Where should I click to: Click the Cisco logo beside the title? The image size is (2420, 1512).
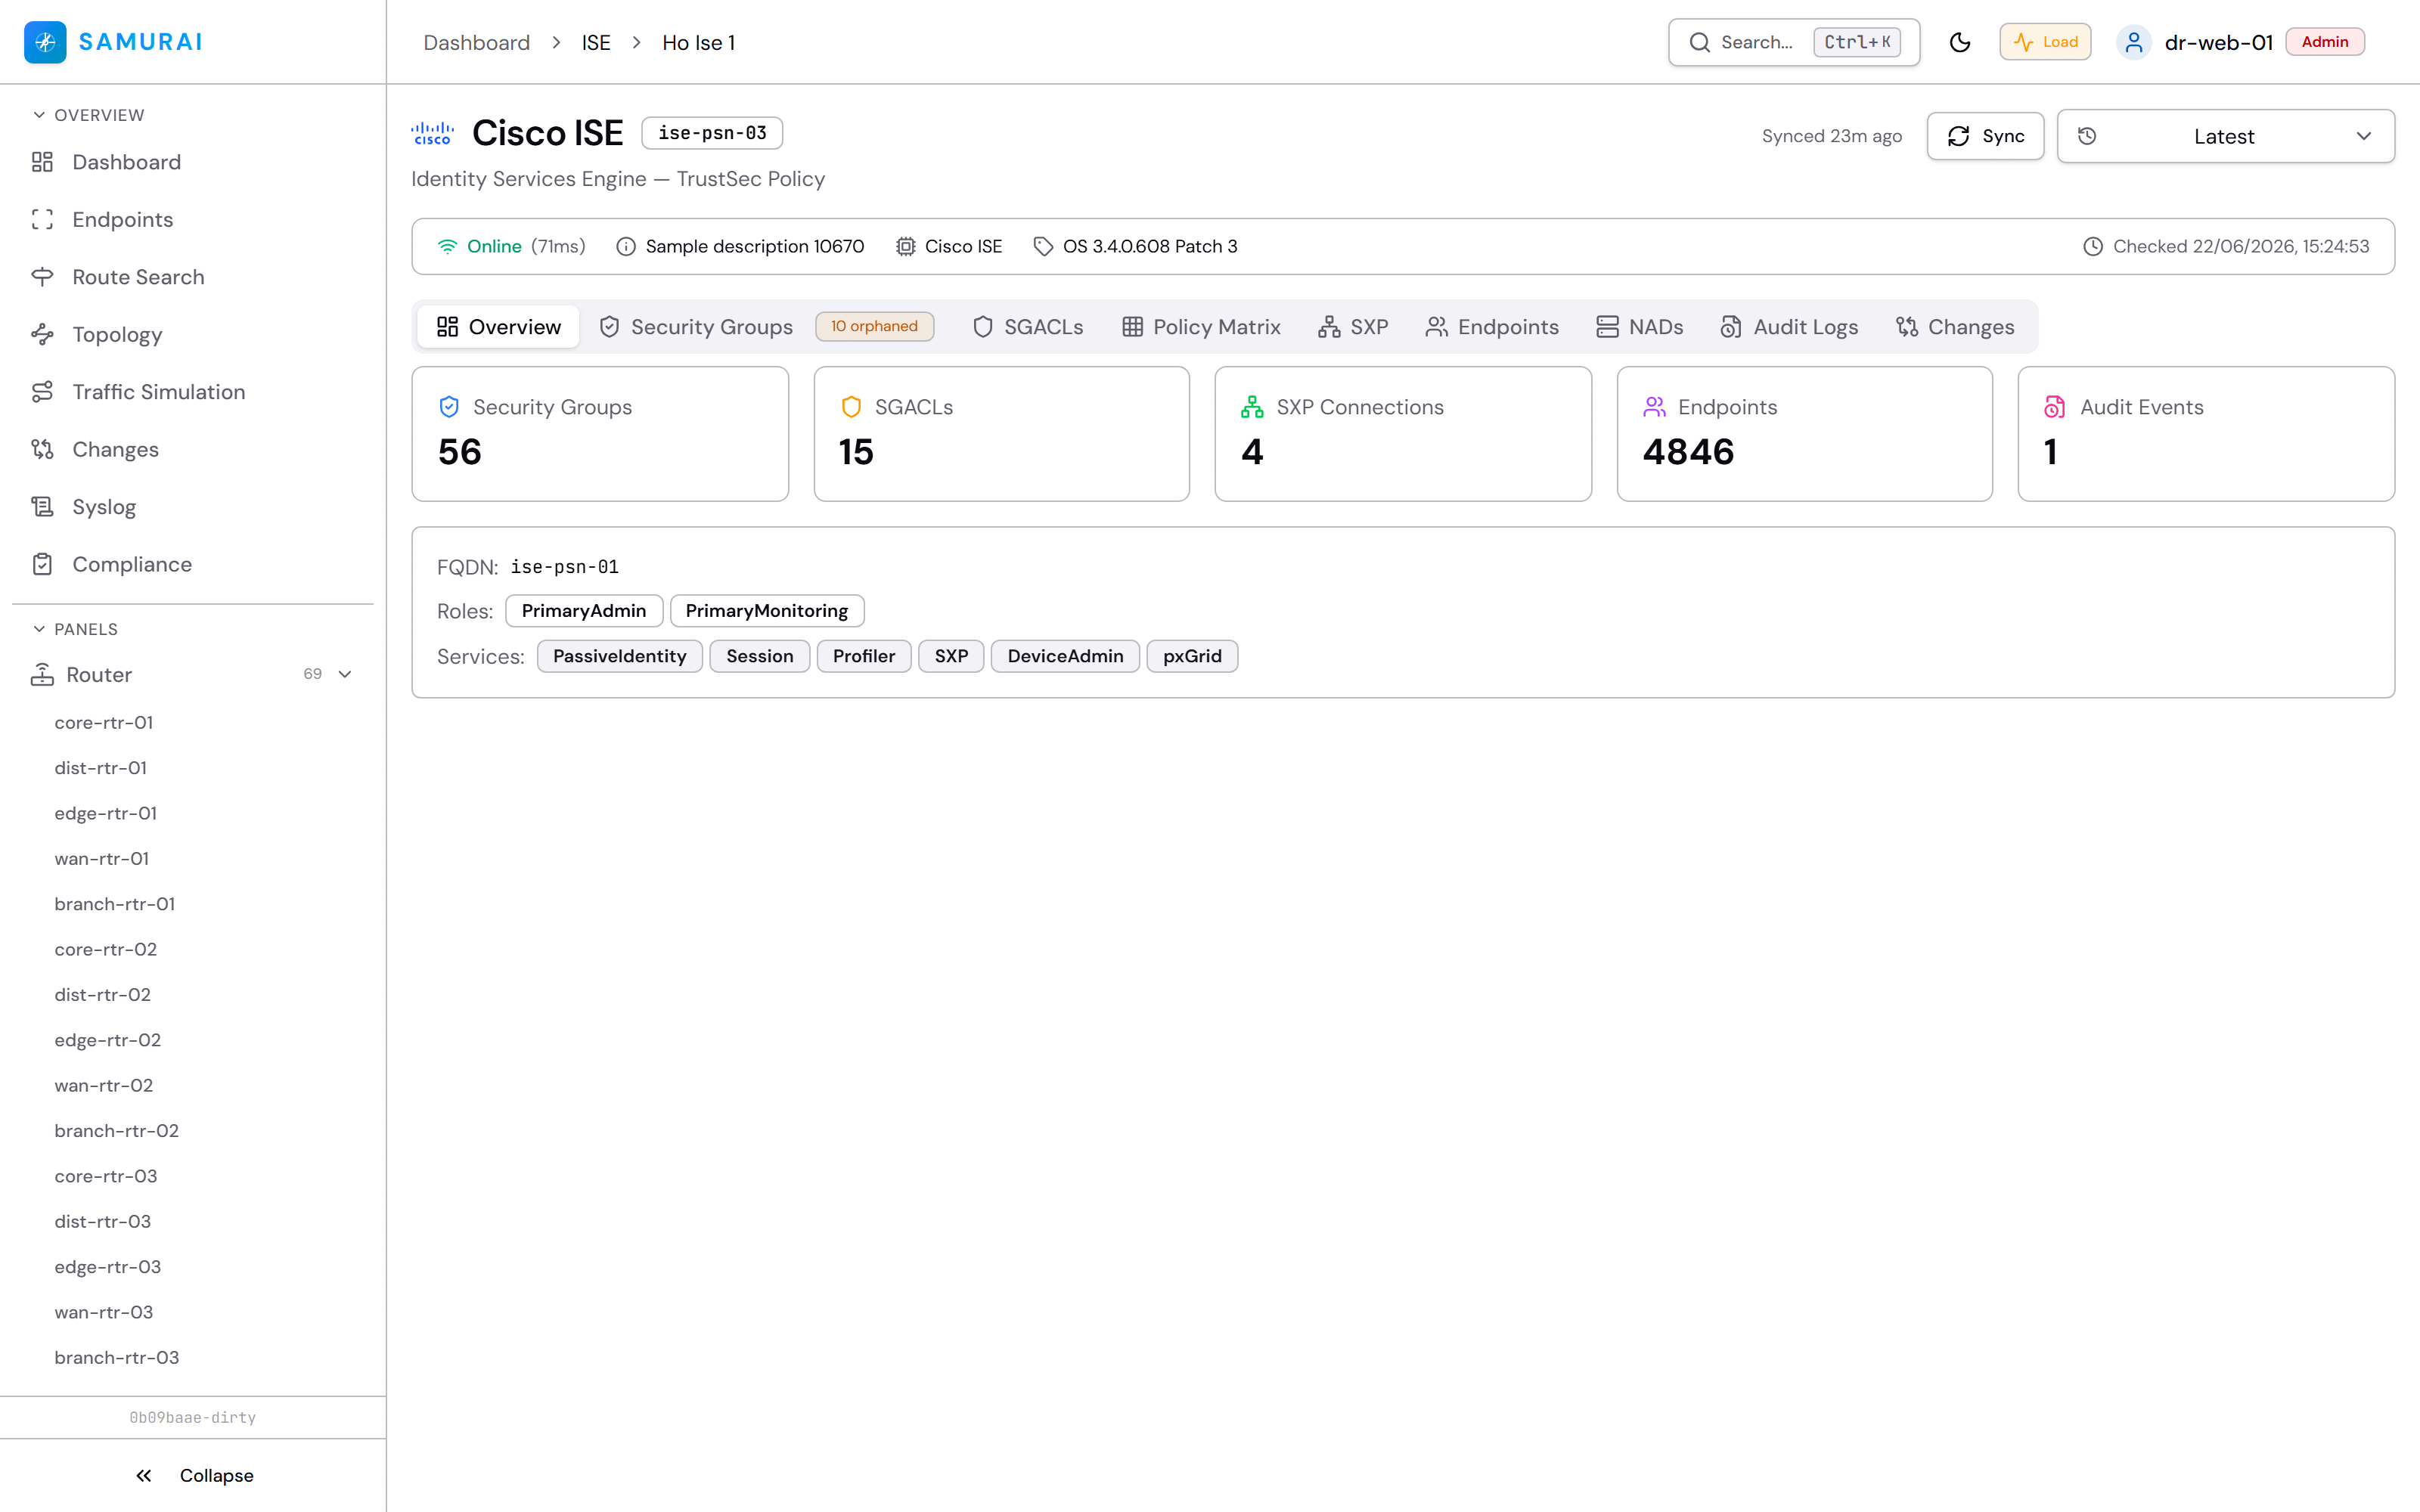click(433, 133)
